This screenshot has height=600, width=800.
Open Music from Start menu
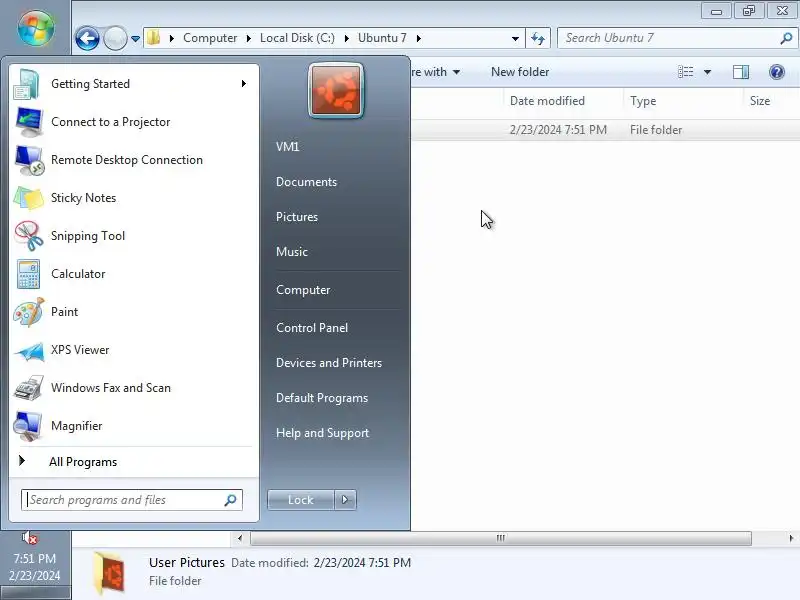pos(292,252)
